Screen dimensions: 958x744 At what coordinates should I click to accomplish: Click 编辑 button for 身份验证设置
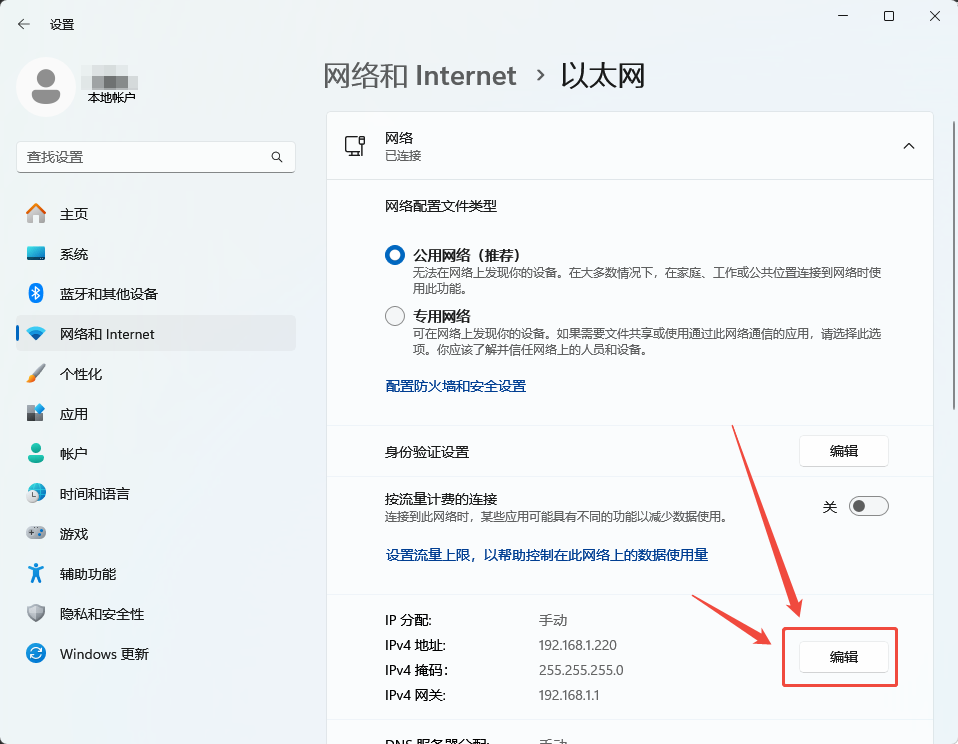(x=844, y=451)
